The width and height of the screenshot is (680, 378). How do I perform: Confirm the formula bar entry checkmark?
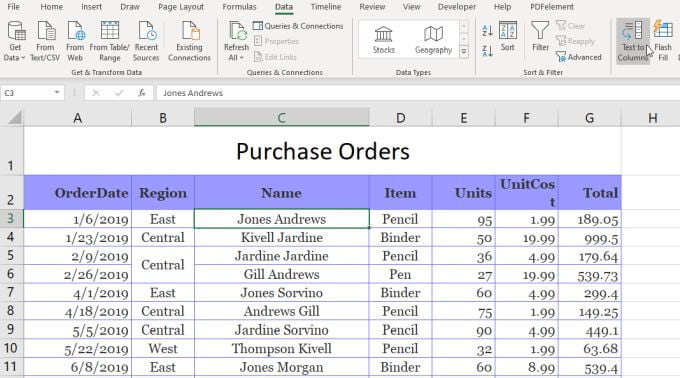tap(119, 93)
